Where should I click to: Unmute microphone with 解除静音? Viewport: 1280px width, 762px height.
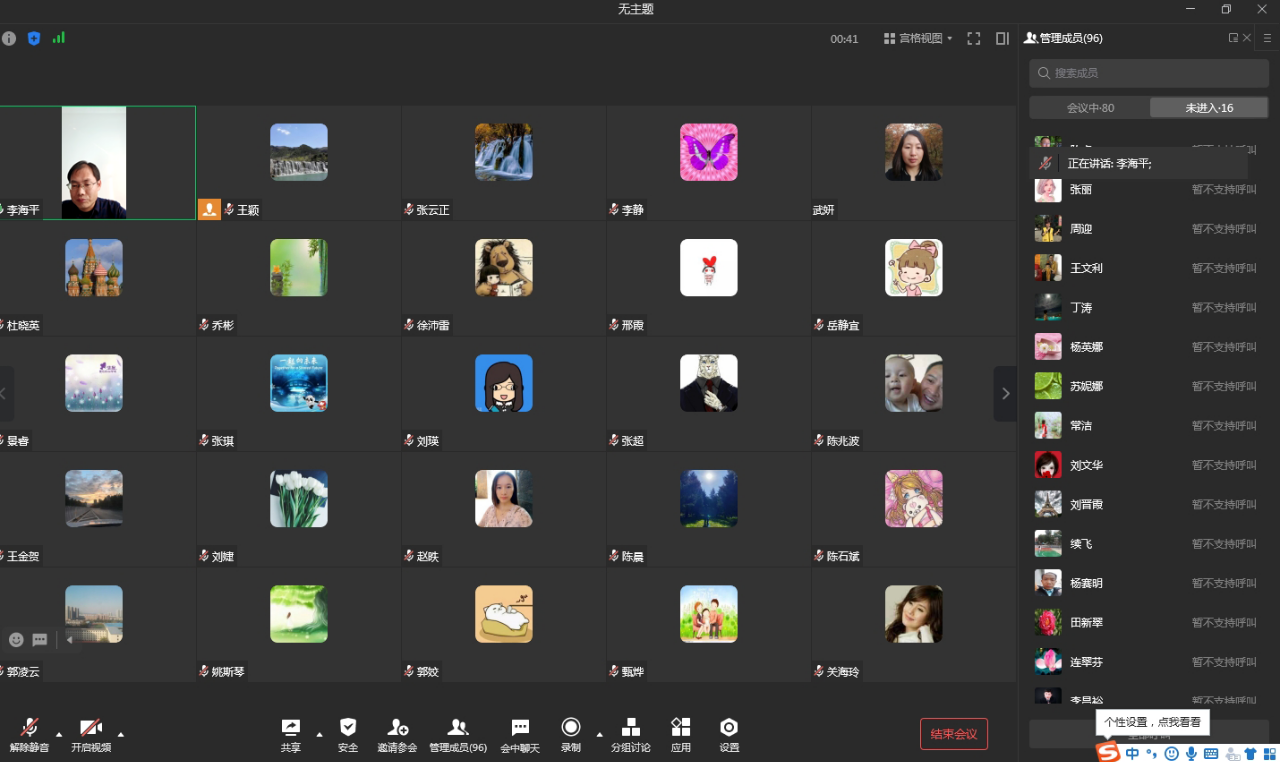(x=30, y=734)
